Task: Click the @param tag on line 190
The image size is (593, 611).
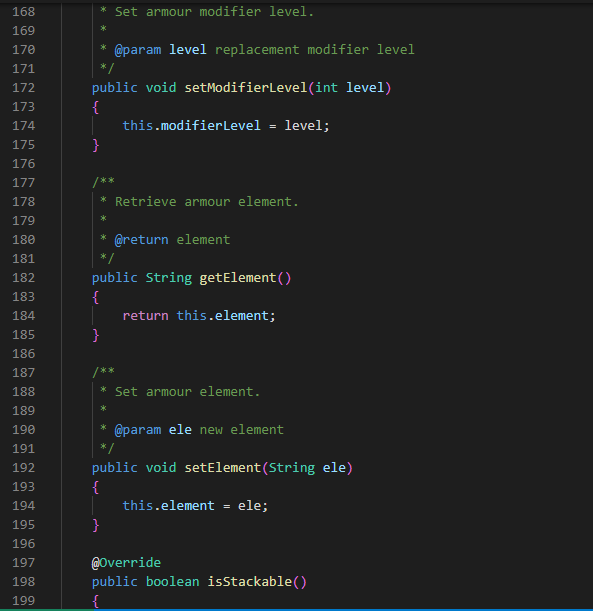Action: tap(138, 430)
